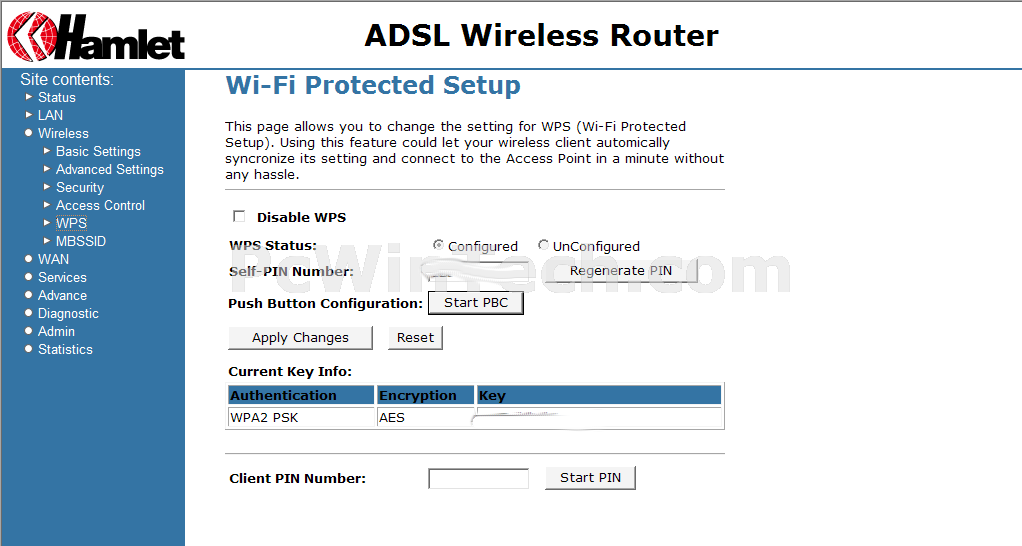Open the LAN page
The width and height of the screenshot is (1022, 546).
point(50,115)
